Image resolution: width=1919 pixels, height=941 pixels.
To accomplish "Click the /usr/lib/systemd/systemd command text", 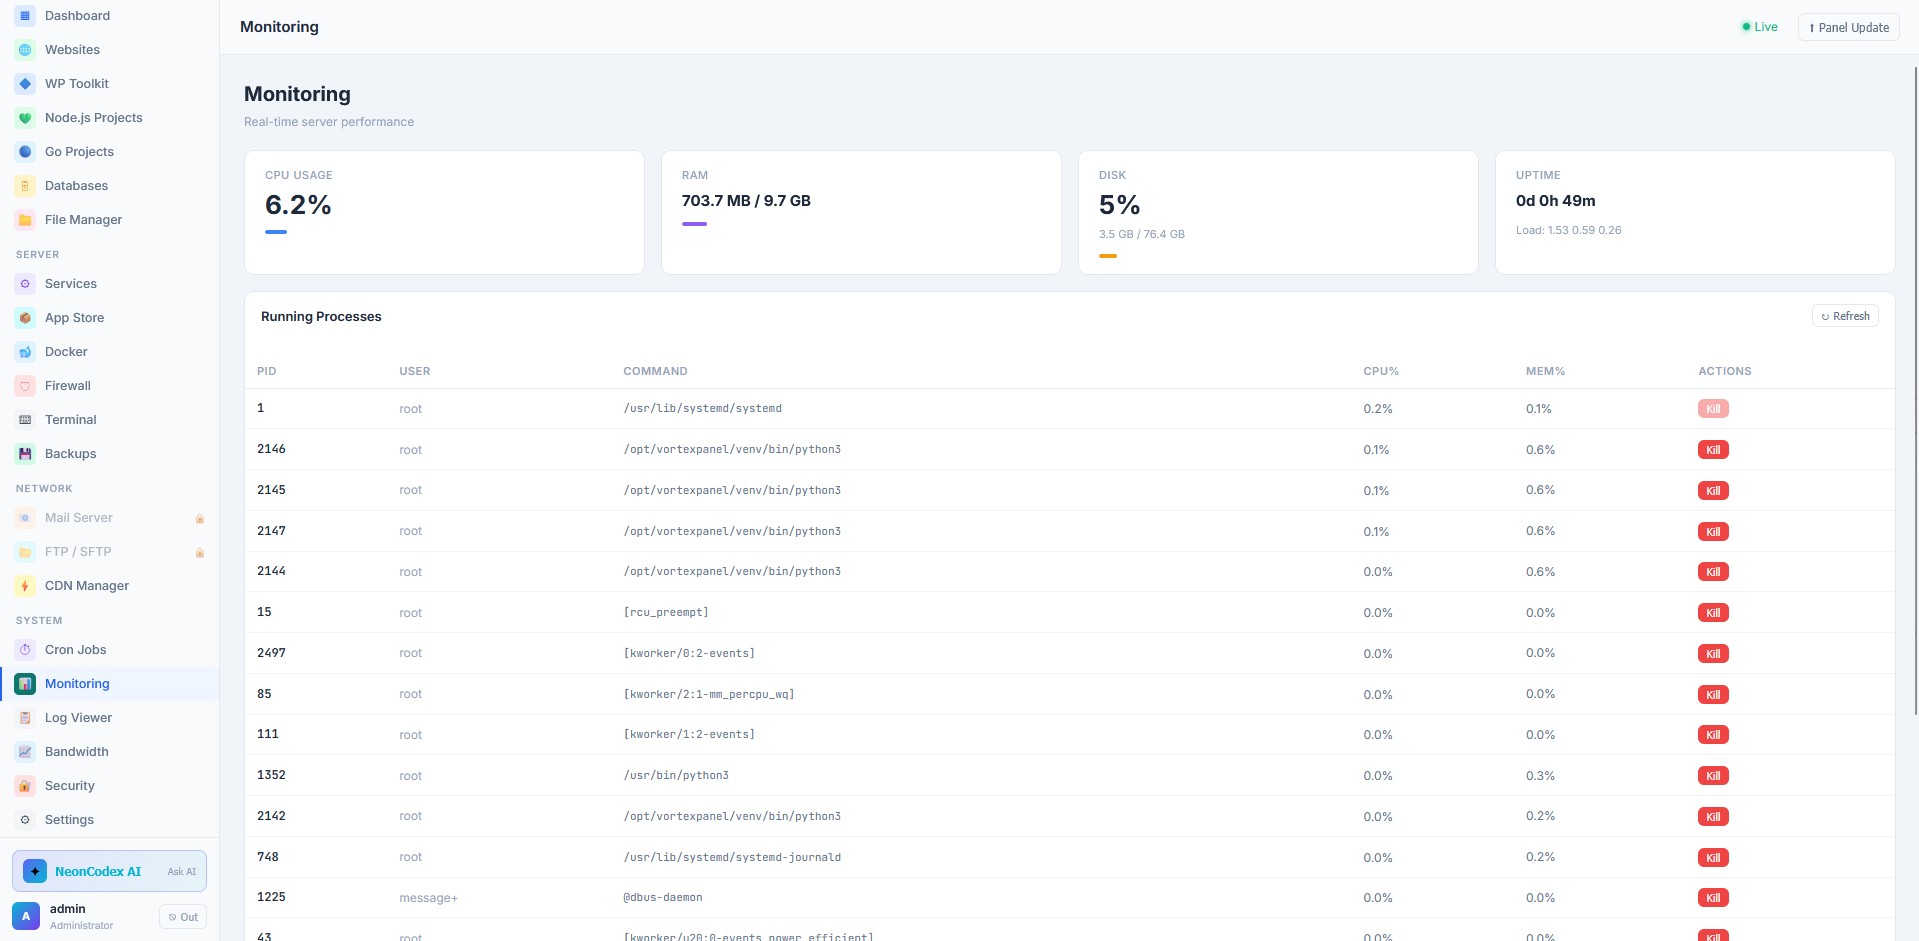I will click(x=703, y=409).
